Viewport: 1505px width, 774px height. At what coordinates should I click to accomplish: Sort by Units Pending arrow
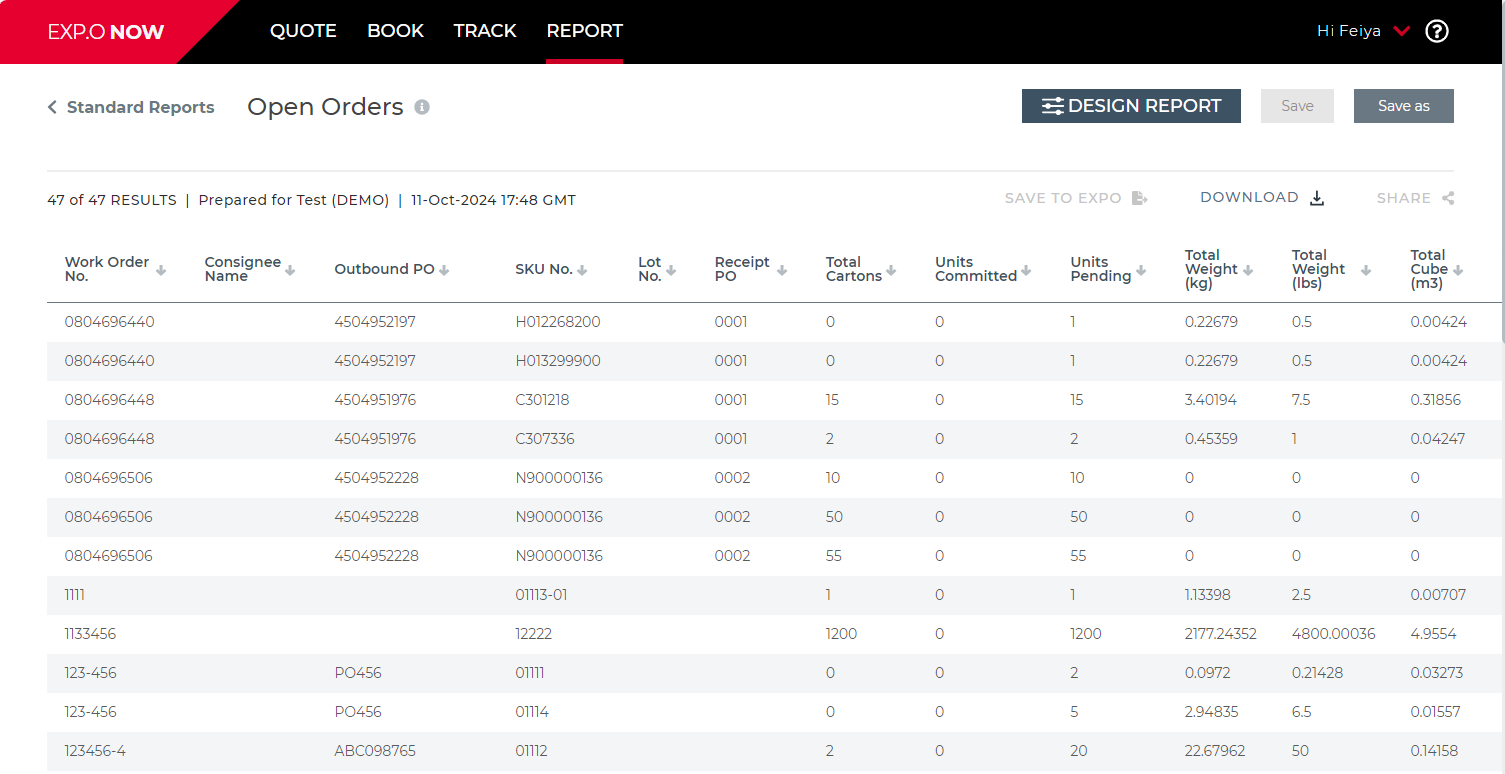tap(1140, 270)
